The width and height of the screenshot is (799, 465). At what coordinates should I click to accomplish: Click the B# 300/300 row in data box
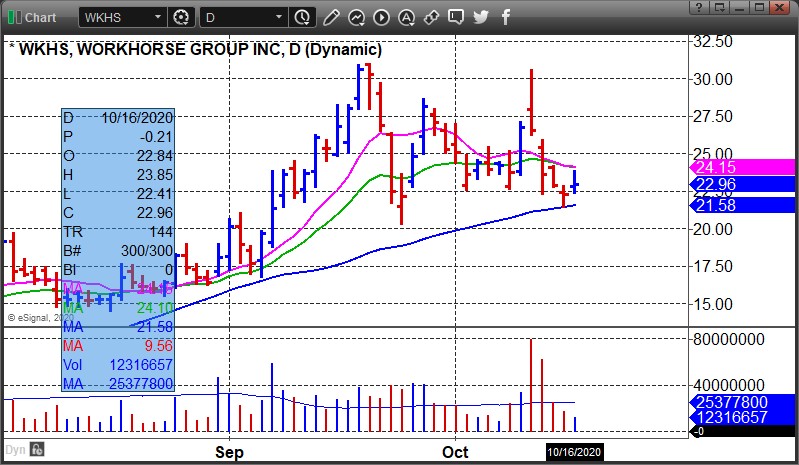coord(118,251)
